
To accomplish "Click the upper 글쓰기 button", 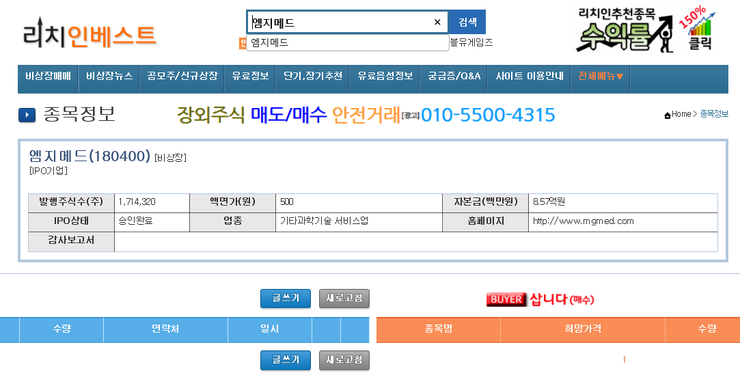I will (286, 298).
